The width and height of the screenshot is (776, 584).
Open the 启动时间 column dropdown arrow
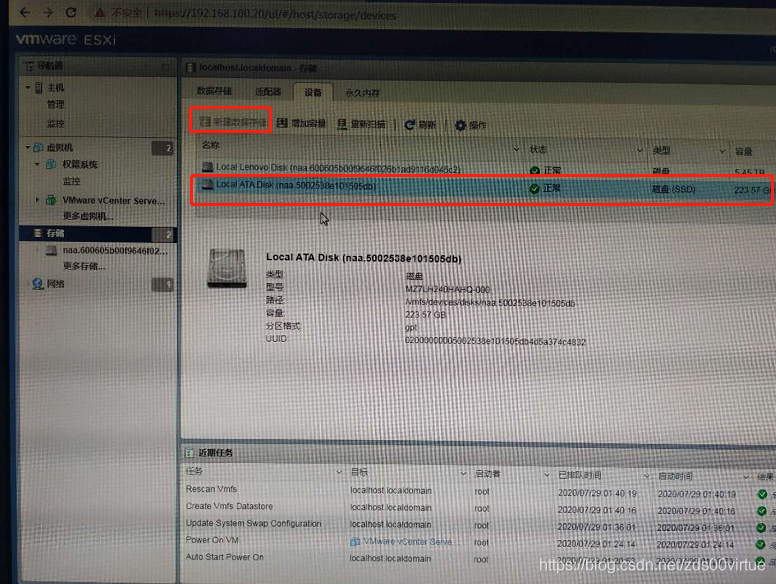pos(746,477)
